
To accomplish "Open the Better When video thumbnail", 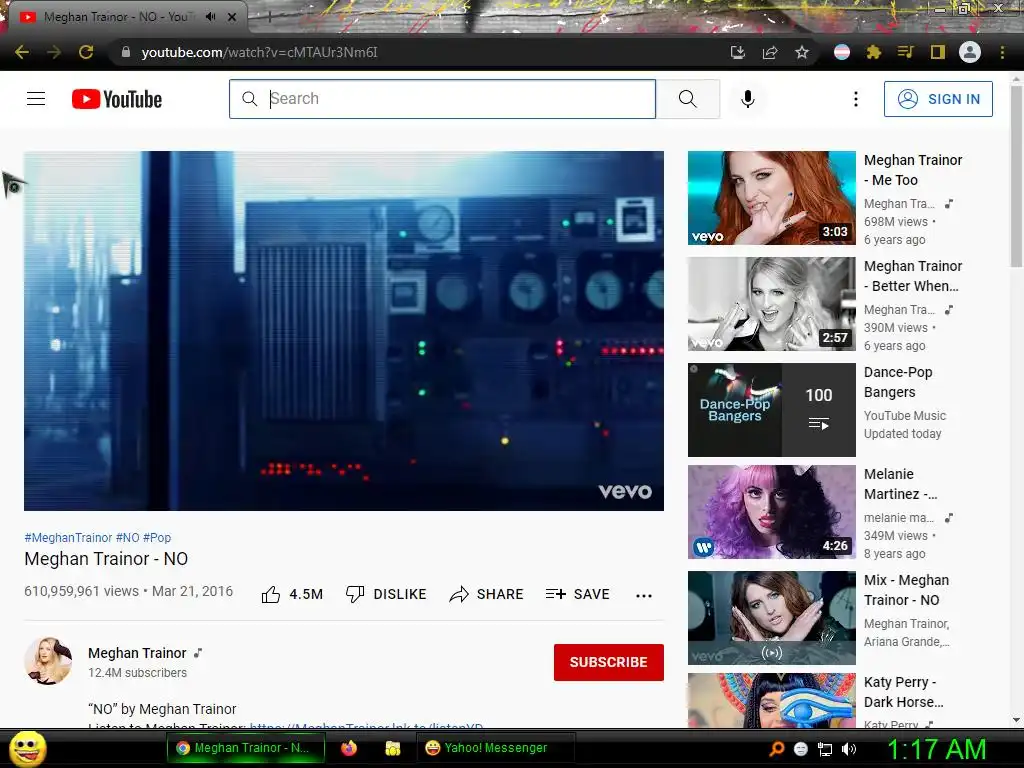I will (771, 304).
